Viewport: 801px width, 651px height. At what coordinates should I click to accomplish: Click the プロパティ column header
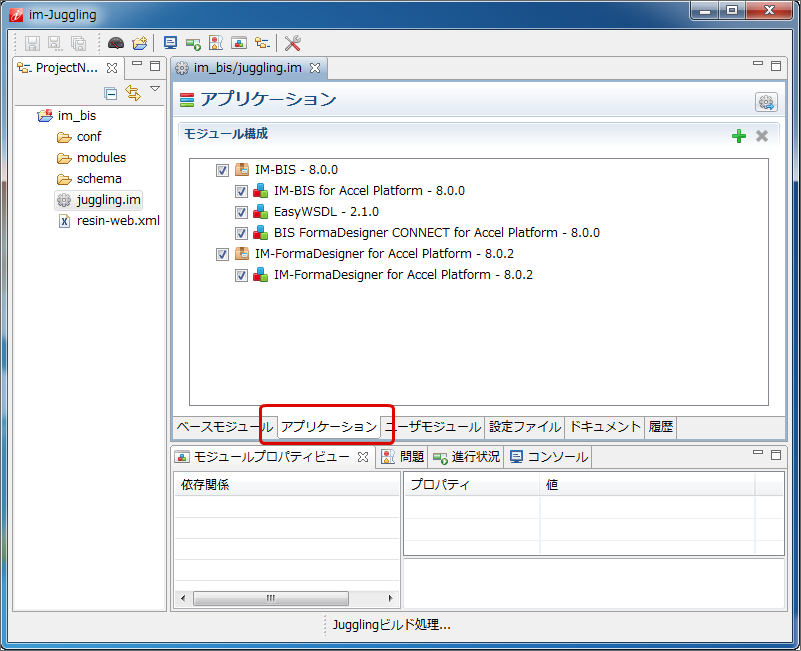click(472, 484)
